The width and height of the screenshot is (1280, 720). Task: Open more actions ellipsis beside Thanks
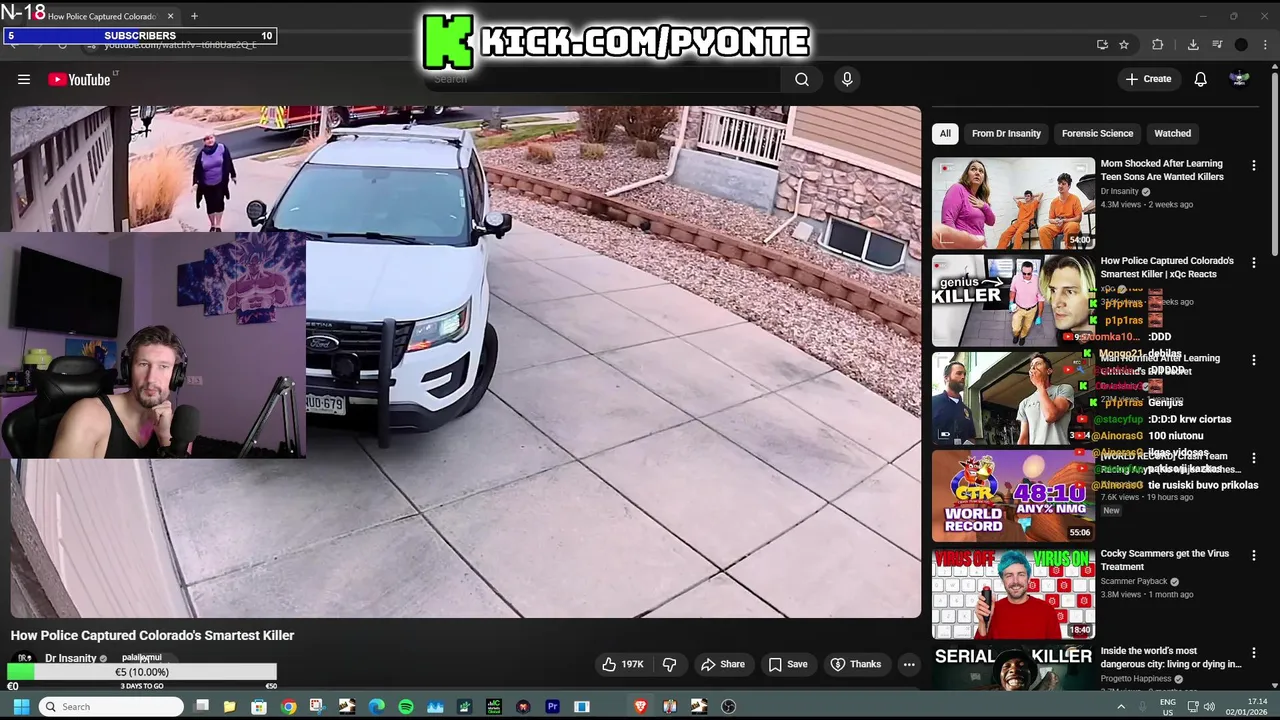point(909,664)
